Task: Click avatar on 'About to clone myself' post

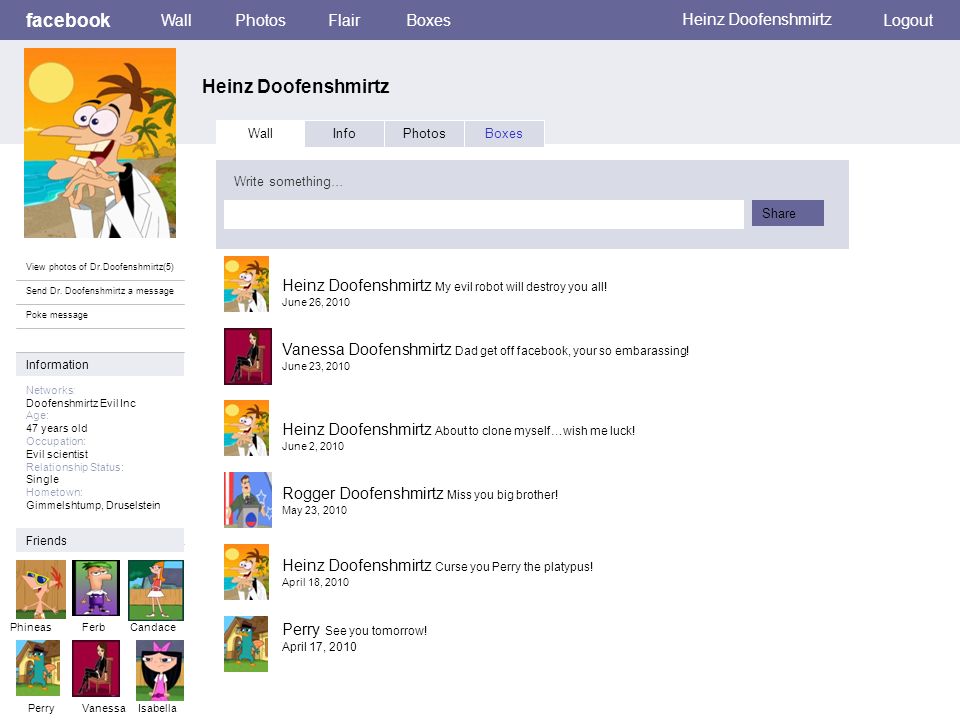Action: point(246,428)
